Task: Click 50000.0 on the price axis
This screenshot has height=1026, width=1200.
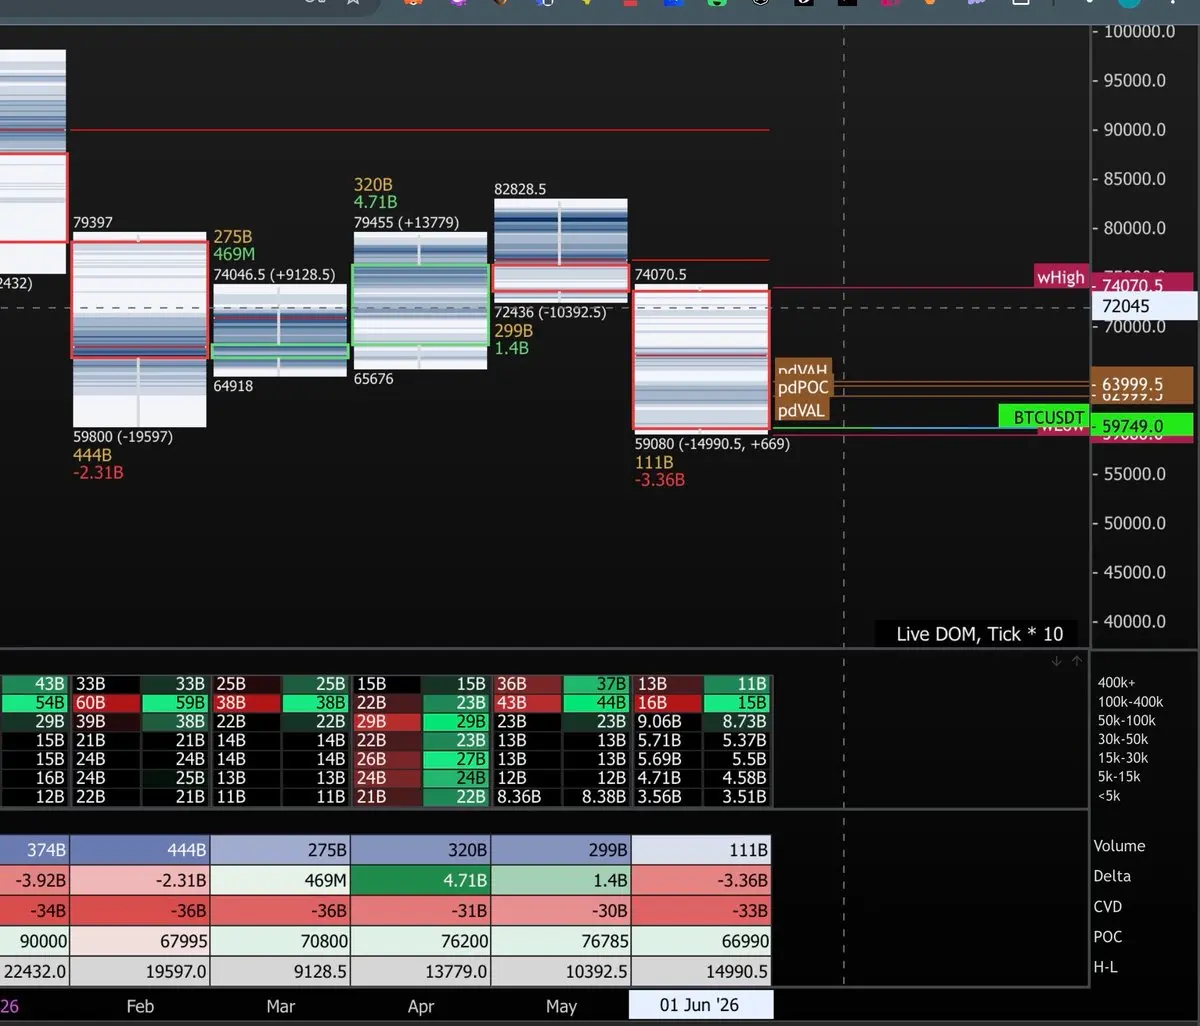Action: 1134,523
